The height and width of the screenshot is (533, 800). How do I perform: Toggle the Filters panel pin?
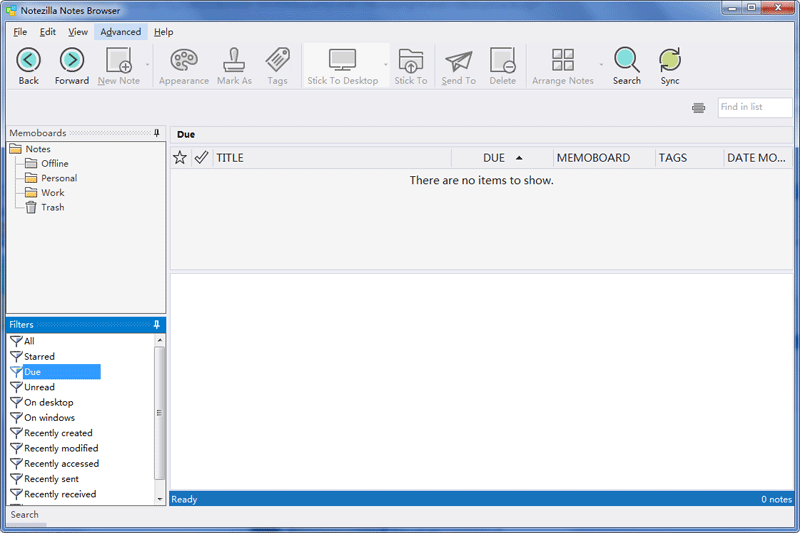157,324
